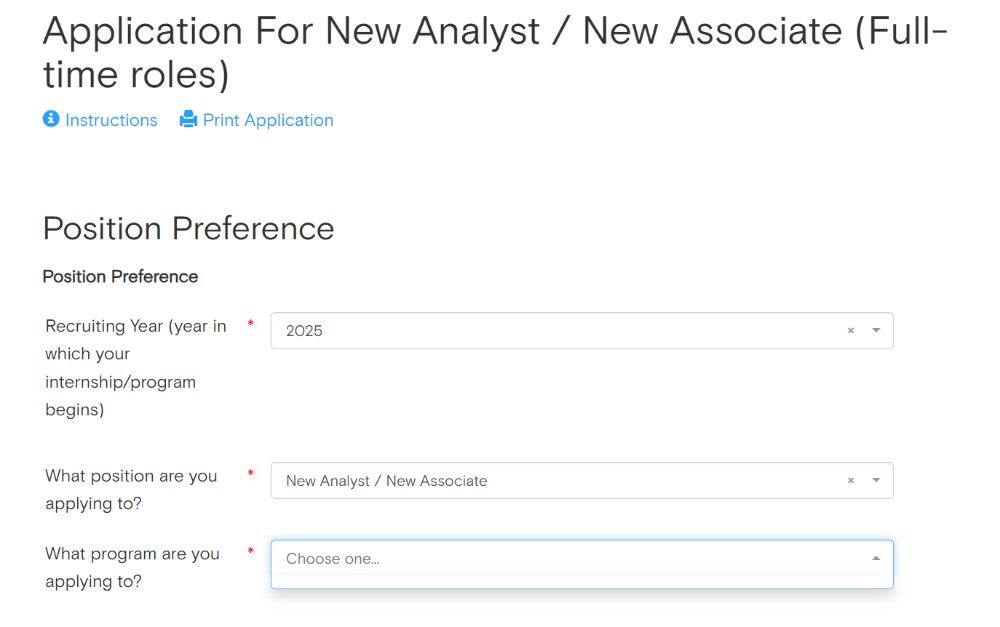
Task: Click the dropdown arrow on position field
Action: pos(875,480)
